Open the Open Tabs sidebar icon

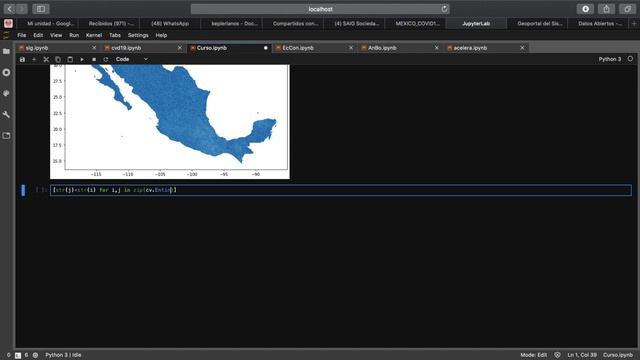(x=6, y=136)
